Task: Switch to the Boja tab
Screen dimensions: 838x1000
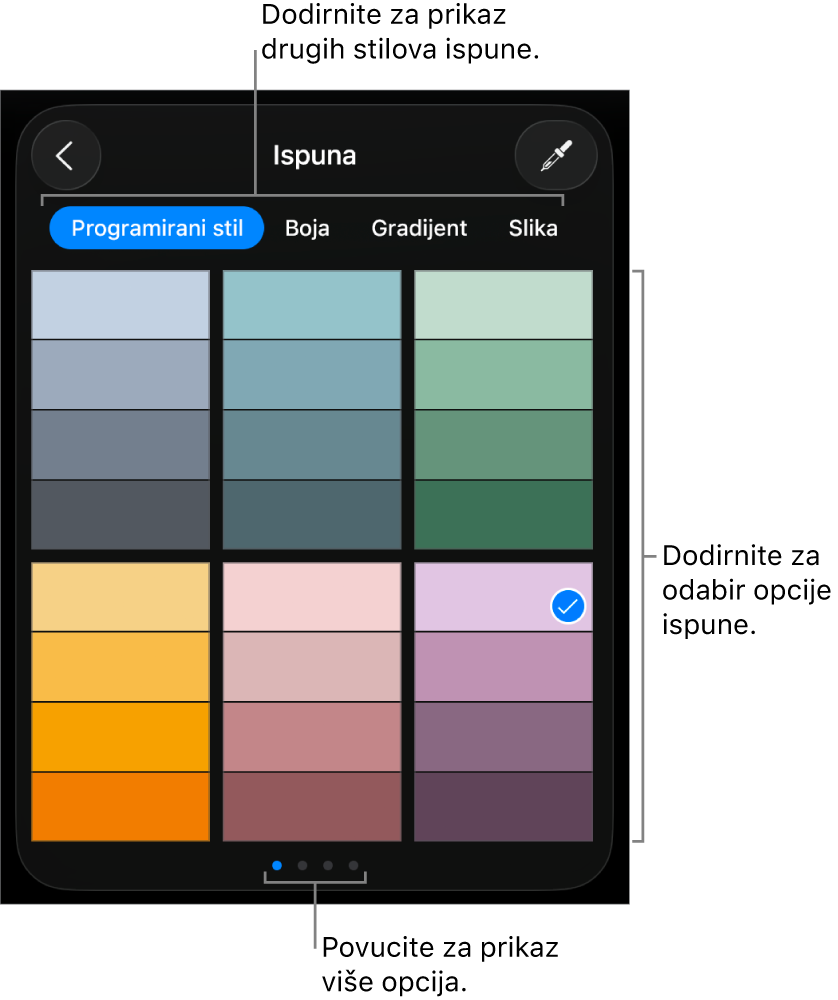Action: coord(307,228)
